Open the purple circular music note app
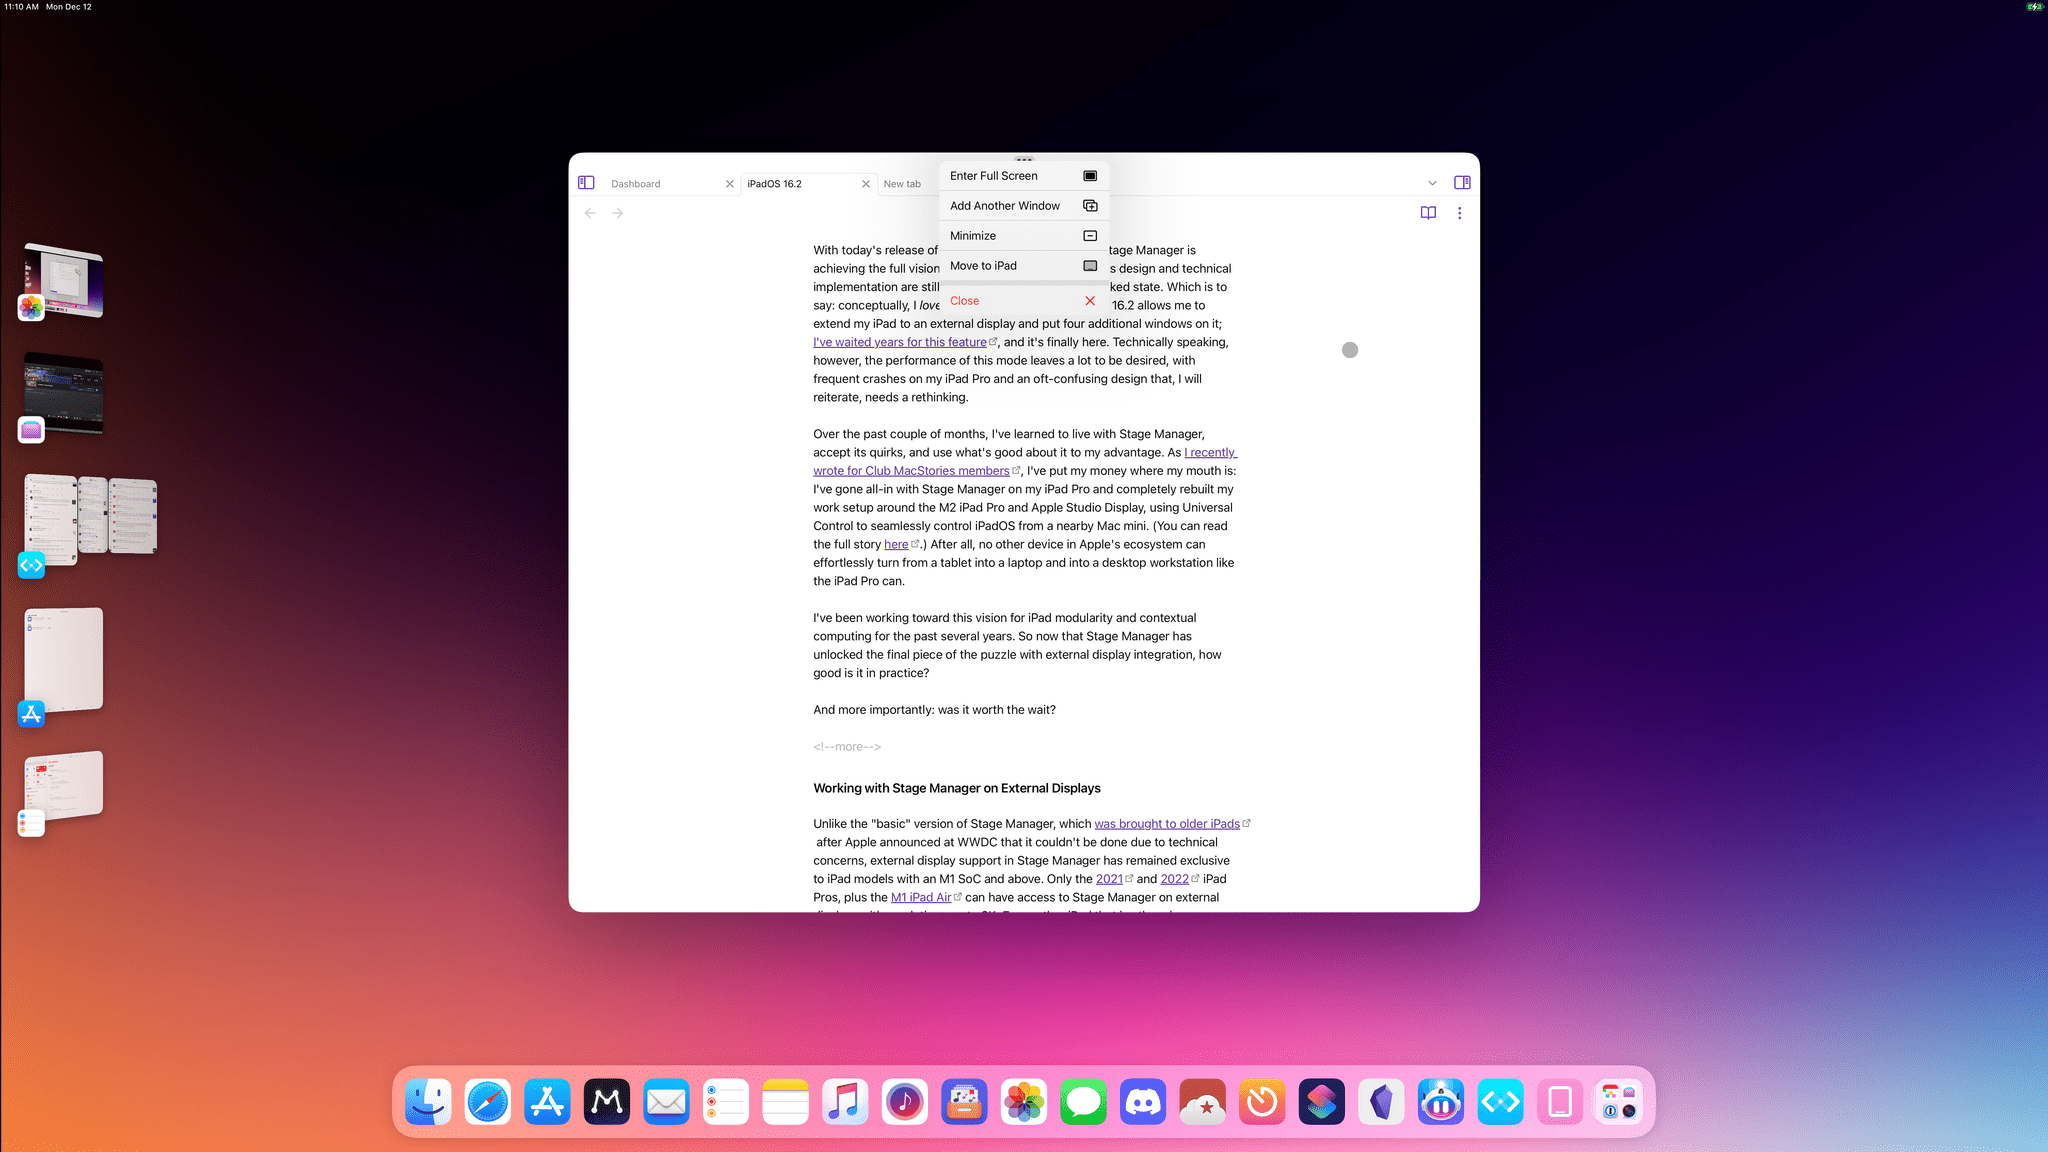2048x1152 pixels. 904,1102
